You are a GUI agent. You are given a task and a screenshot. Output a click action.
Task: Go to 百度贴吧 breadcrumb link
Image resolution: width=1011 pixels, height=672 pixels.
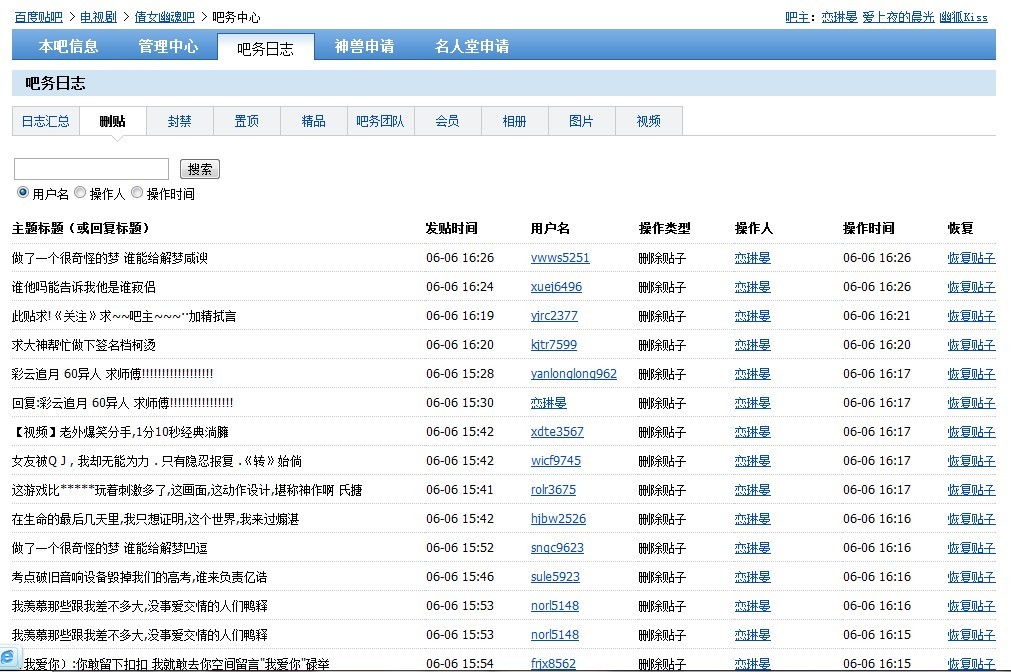[39, 17]
